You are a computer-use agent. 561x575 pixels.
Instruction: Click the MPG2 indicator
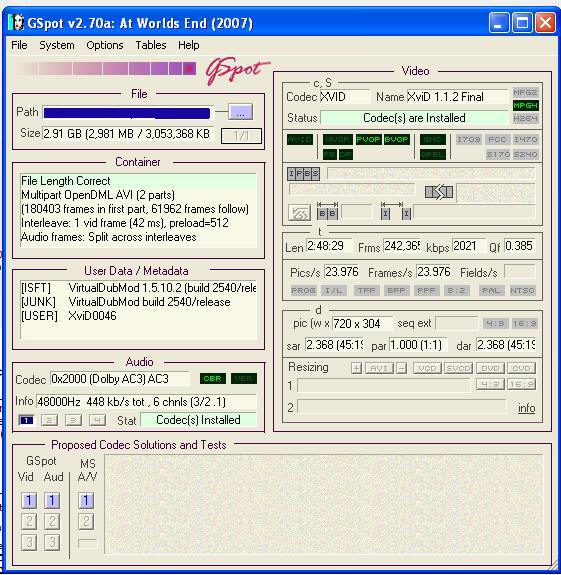pos(525,92)
